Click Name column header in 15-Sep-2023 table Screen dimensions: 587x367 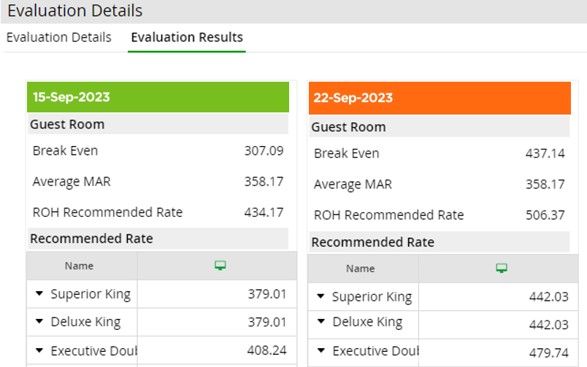tap(79, 266)
